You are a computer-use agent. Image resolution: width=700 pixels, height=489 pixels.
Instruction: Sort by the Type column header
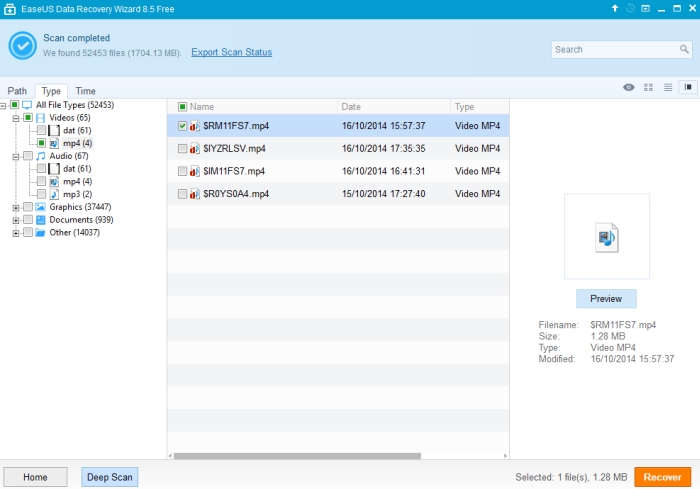480,107
